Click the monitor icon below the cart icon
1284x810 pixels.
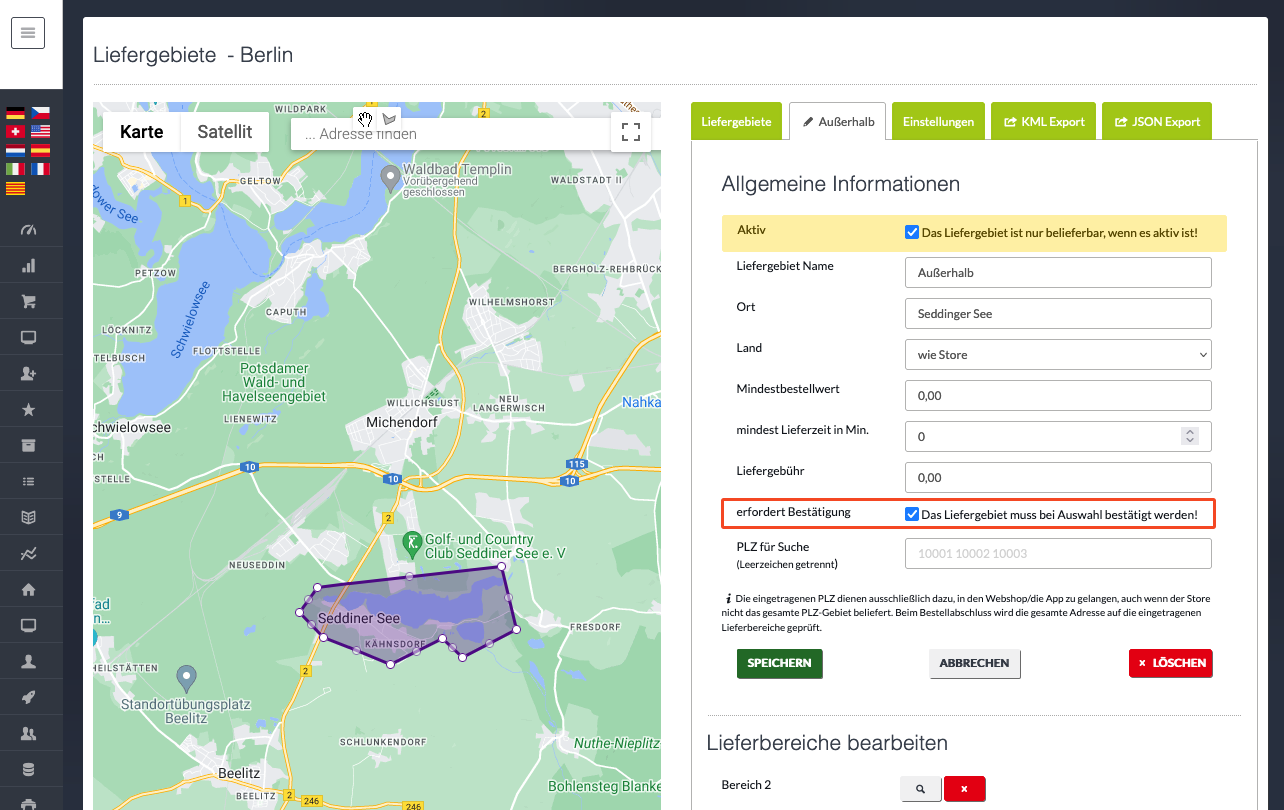tap(28, 338)
